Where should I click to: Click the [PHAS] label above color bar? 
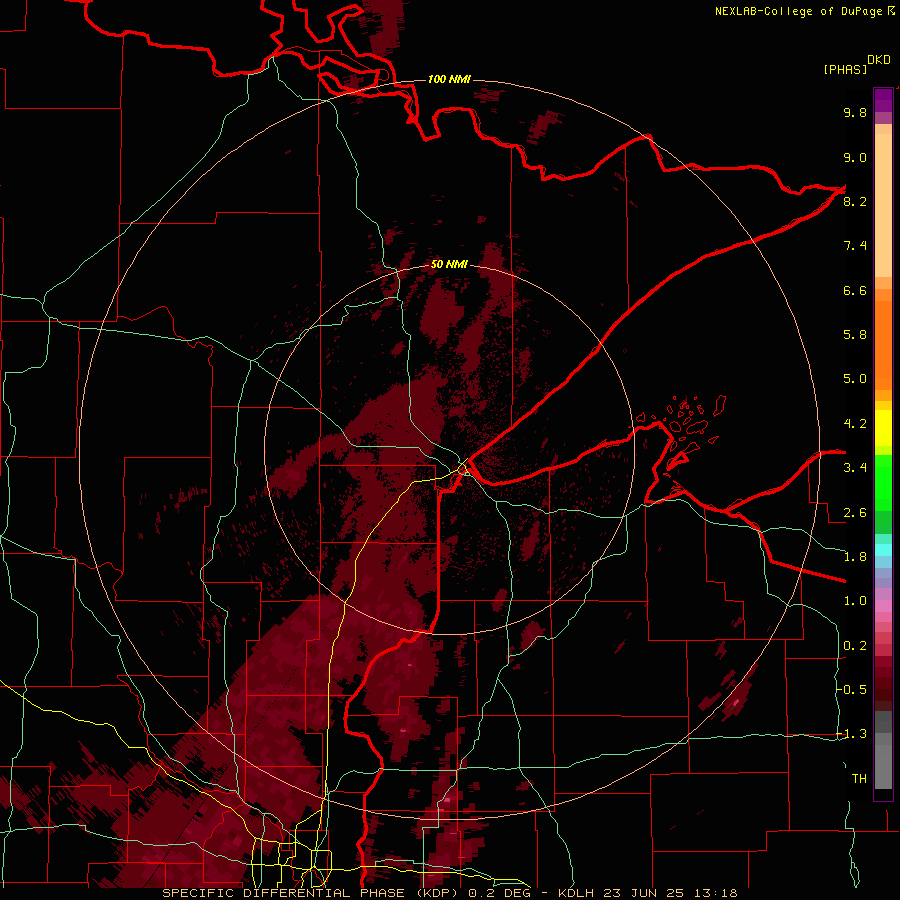point(845,69)
